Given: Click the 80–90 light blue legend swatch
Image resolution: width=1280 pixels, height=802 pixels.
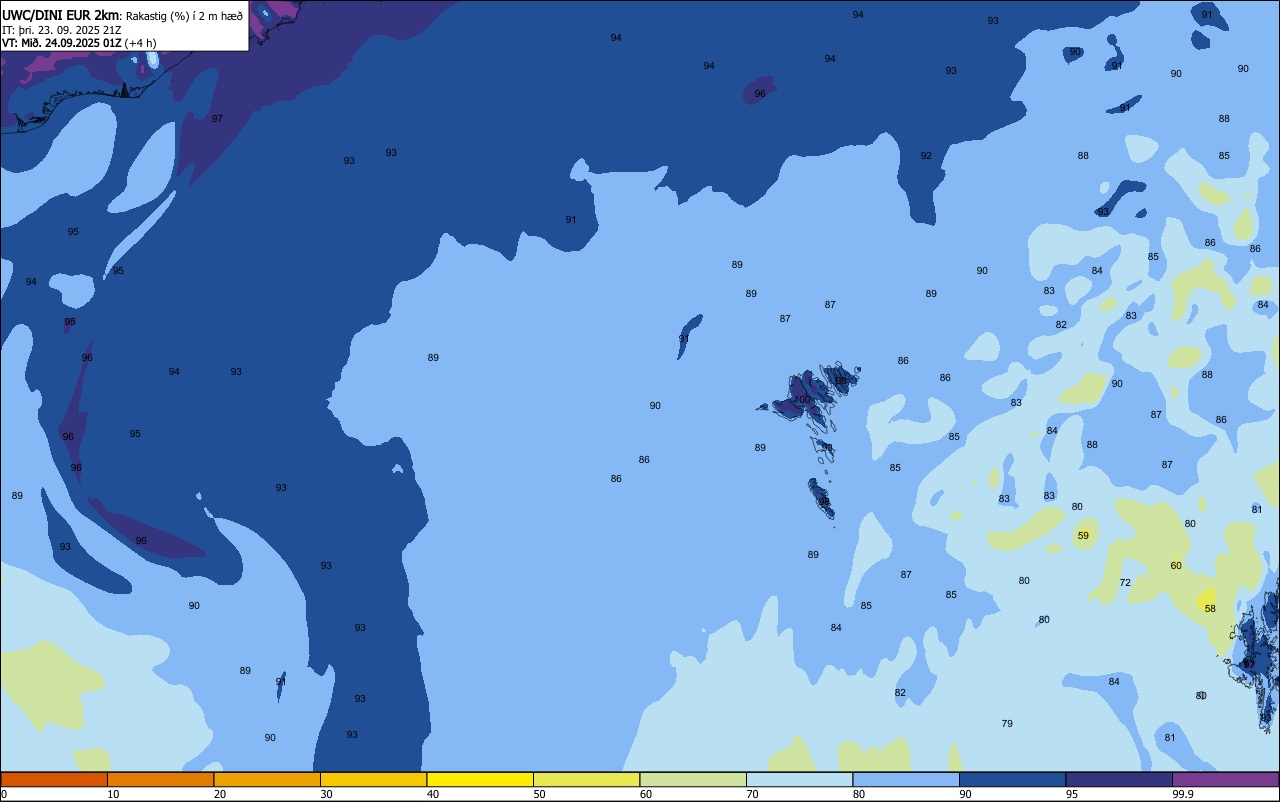Looking at the screenshot, I should [x=906, y=779].
